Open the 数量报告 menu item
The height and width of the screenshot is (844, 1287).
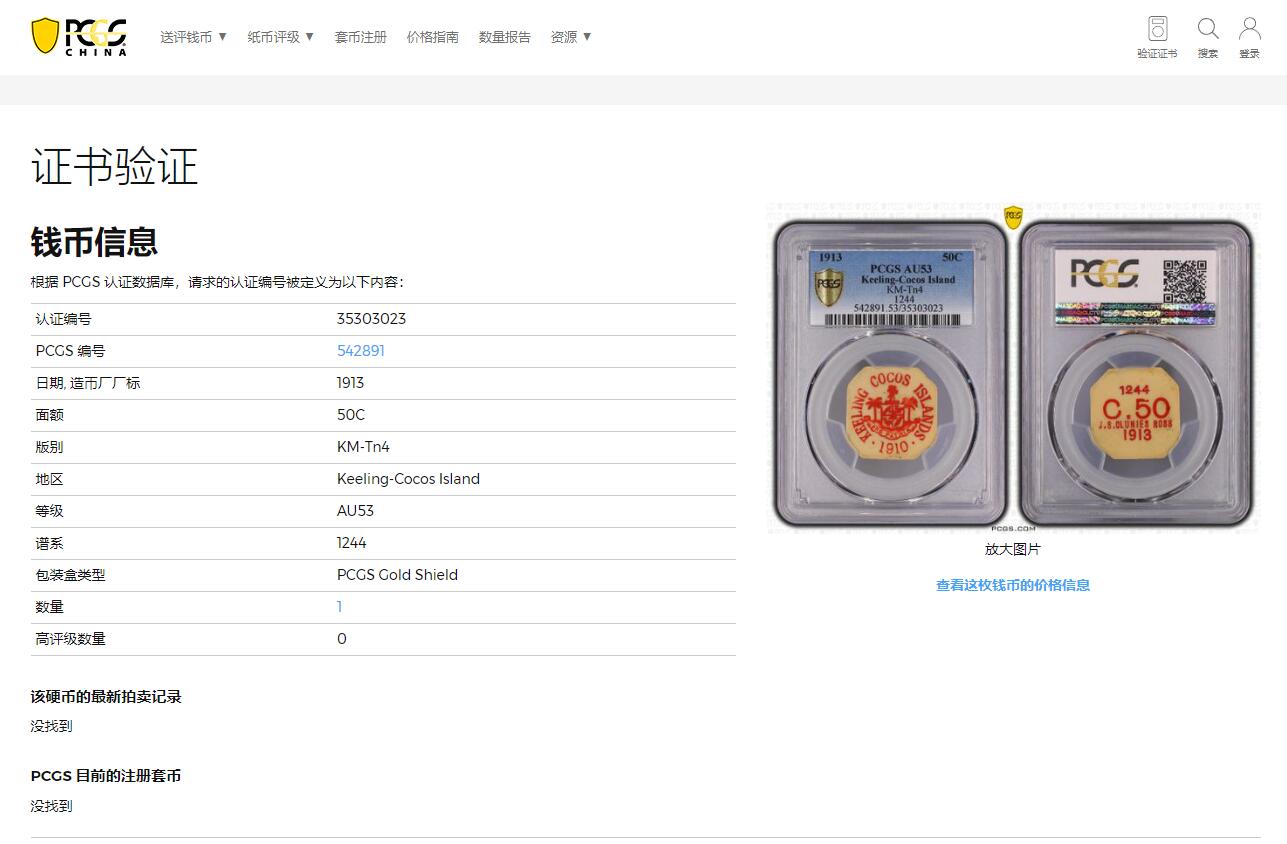pos(504,37)
